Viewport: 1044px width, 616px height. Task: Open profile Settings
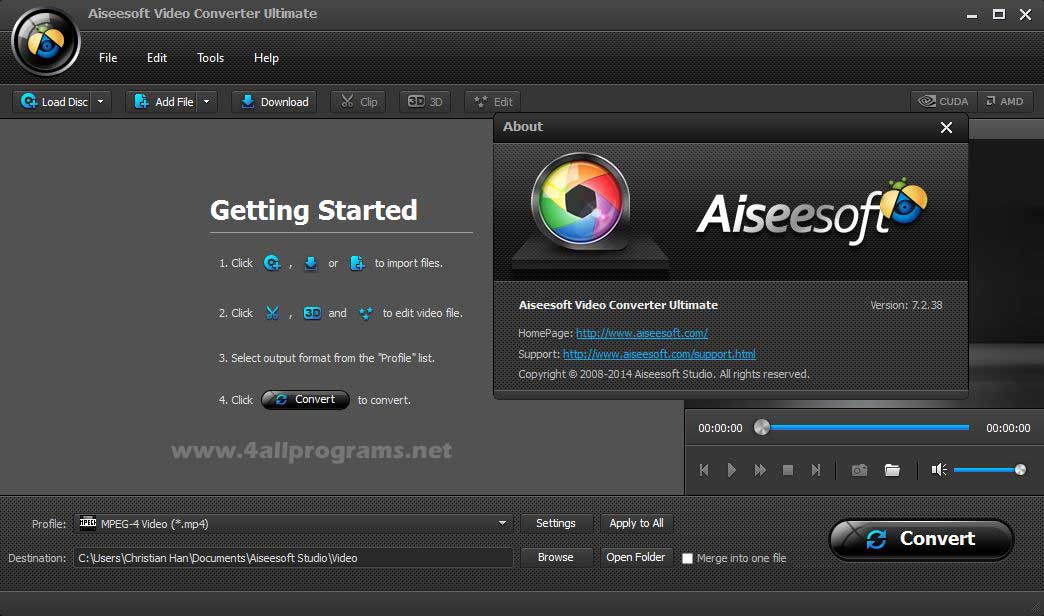click(556, 523)
